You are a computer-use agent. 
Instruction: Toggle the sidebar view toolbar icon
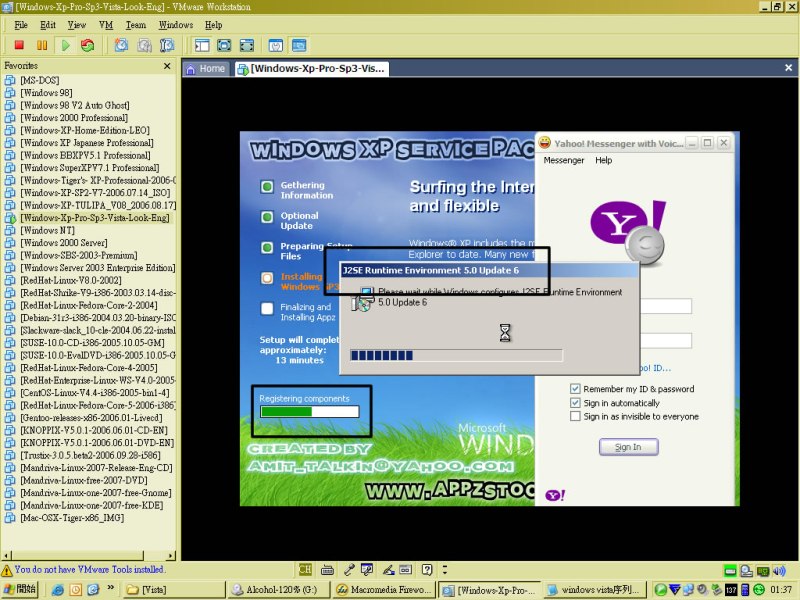click(202, 45)
